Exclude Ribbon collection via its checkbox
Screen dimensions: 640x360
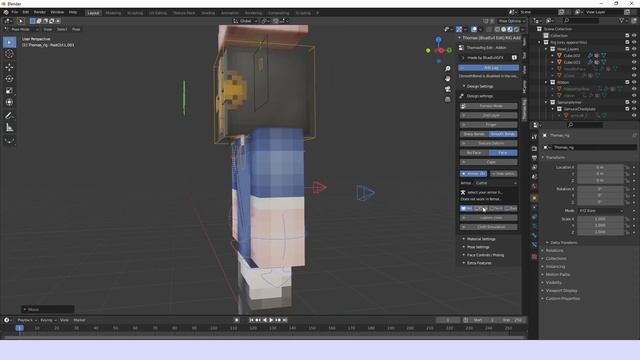[627, 82]
